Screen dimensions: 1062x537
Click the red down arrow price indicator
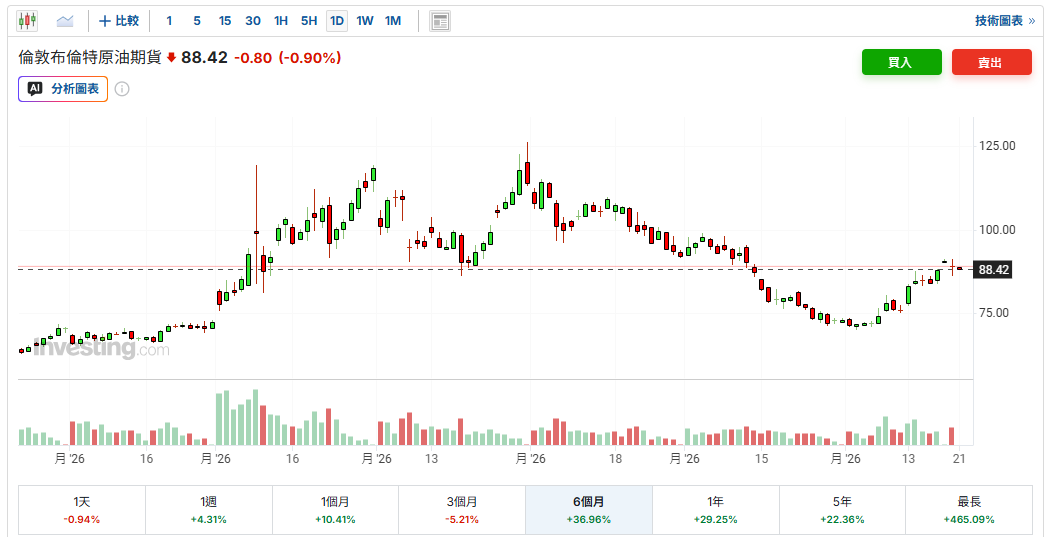pos(171,58)
